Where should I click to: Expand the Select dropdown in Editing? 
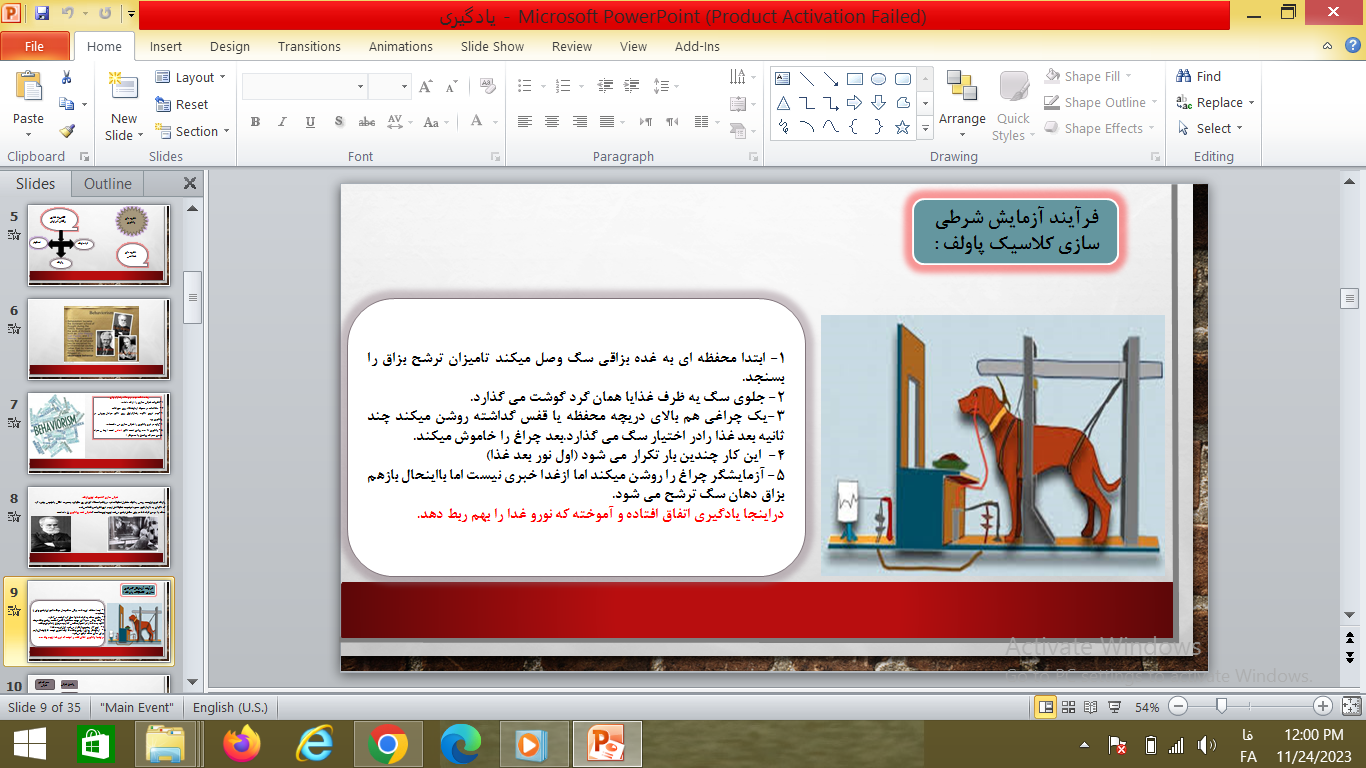(1212, 128)
